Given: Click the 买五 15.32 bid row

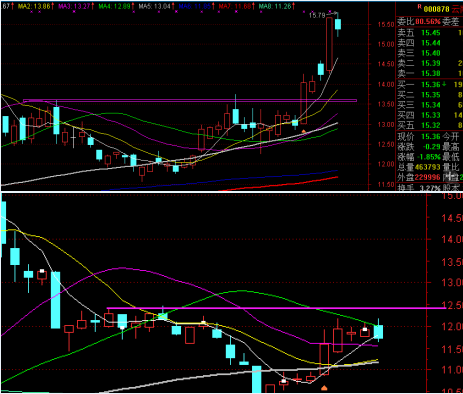Looking at the screenshot, I should (430, 125).
